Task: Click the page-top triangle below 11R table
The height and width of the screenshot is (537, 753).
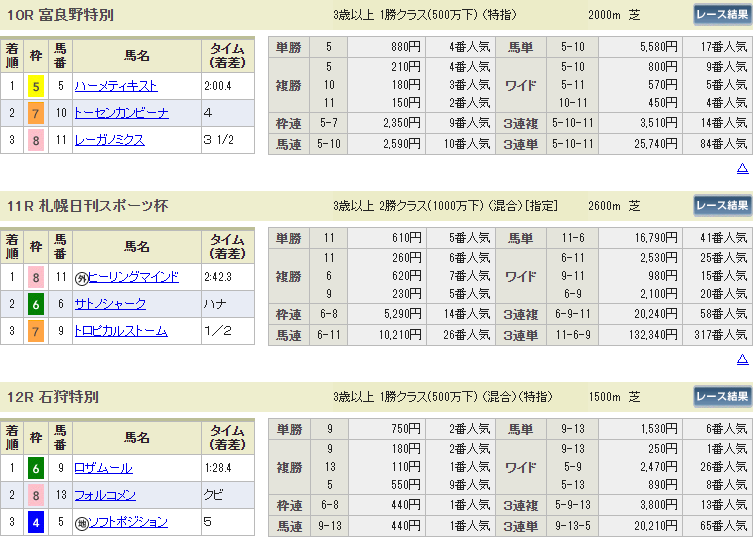Action: coord(742,359)
